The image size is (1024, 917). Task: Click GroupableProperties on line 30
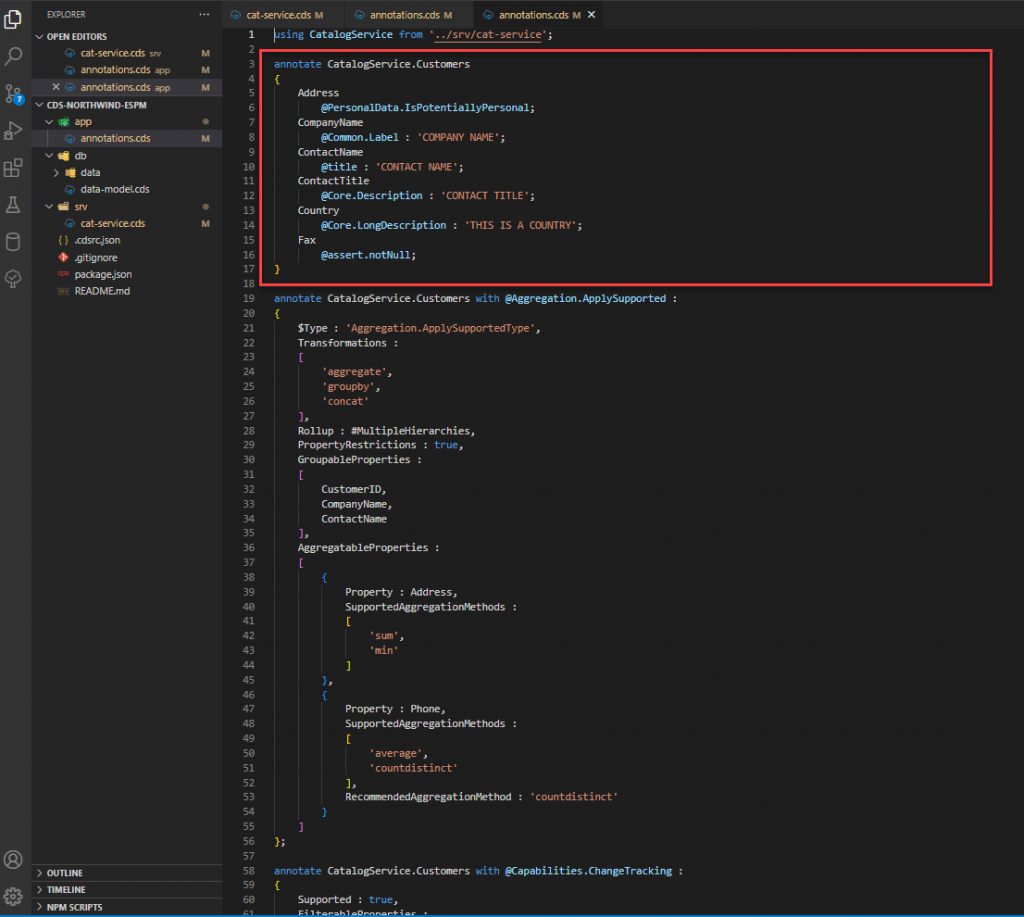coord(354,460)
